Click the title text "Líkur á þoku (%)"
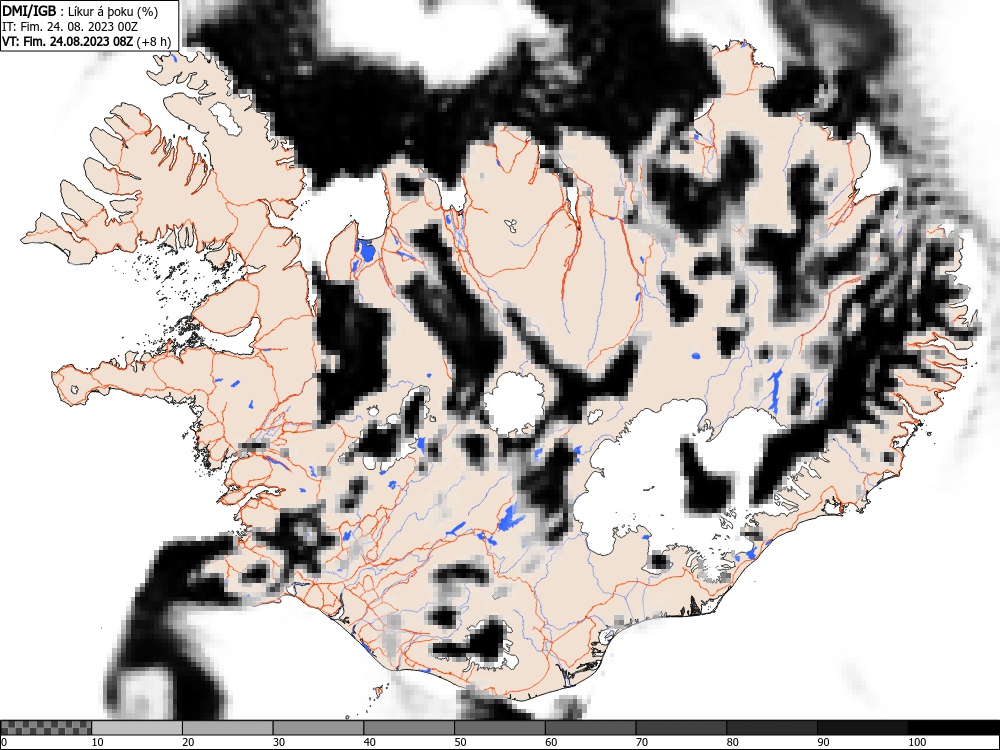1000x750 pixels. tap(113, 11)
